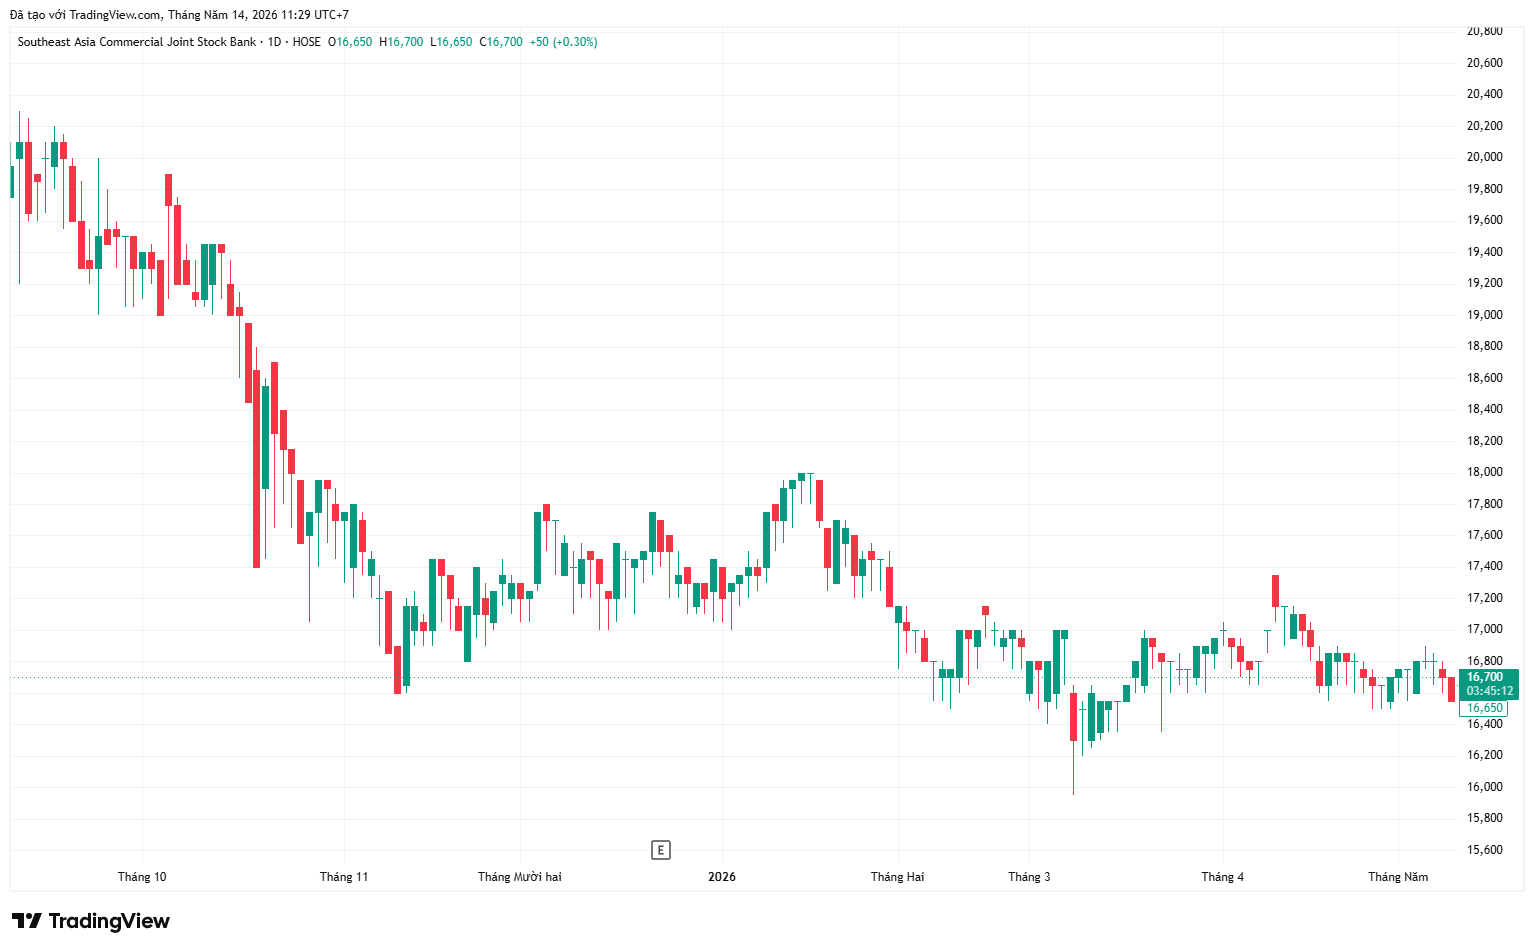Click the Tháng 10 time axis label
1534x951 pixels.
[x=142, y=877]
